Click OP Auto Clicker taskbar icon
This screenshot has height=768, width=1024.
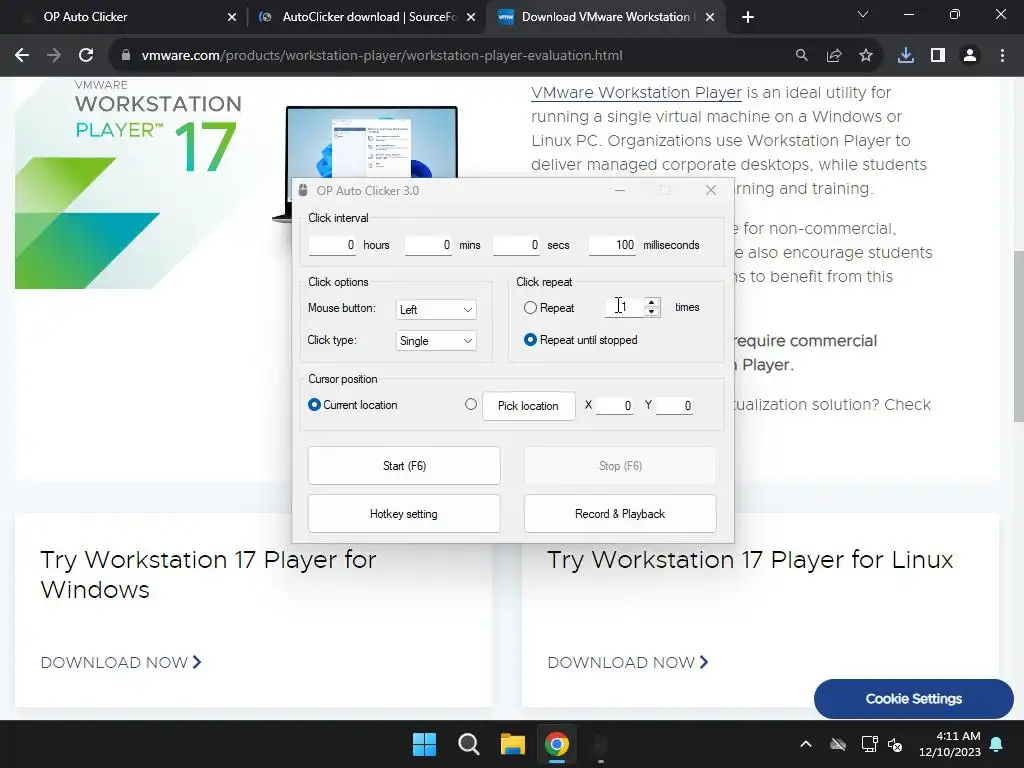(601, 744)
